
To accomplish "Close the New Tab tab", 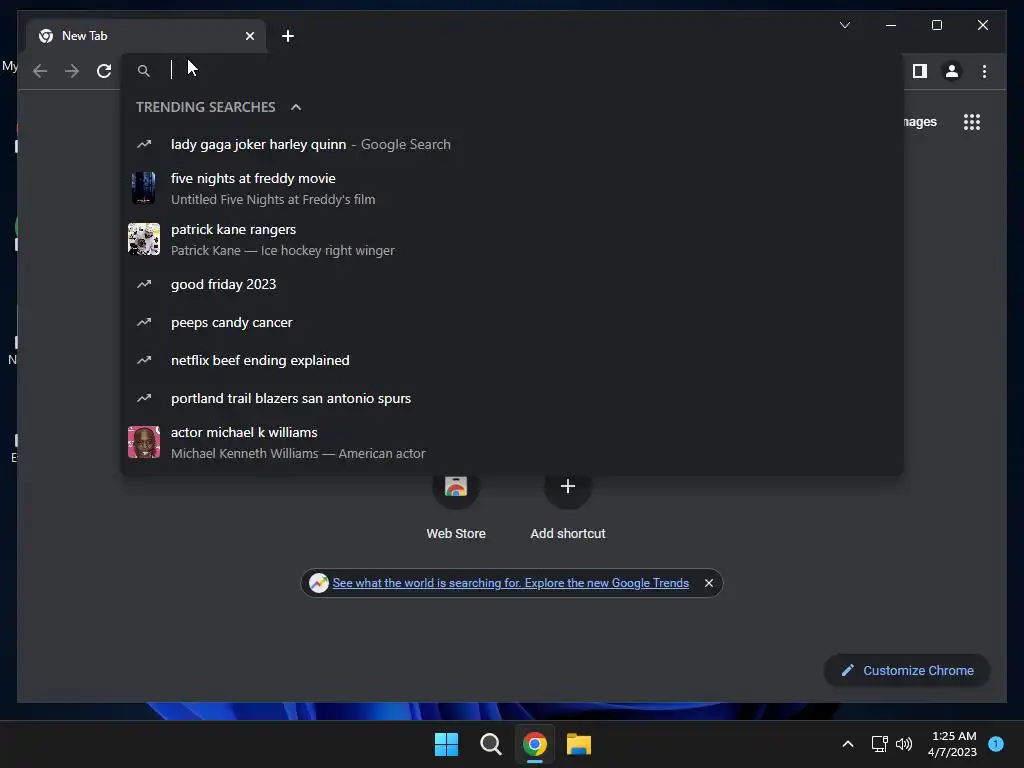I will tap(249, 36).
